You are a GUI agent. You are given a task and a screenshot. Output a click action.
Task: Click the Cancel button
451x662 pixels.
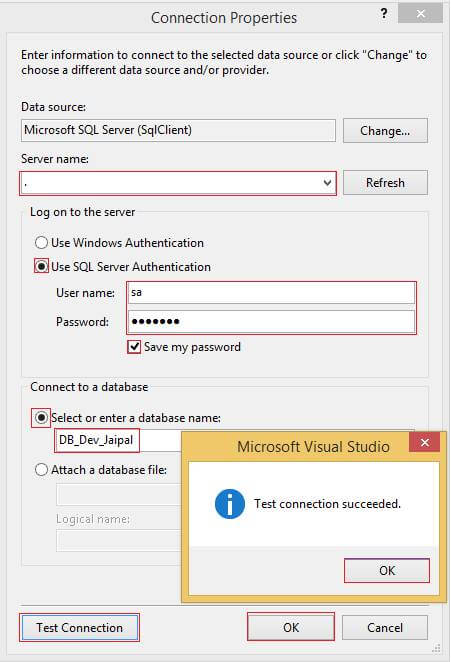(385, 628)
